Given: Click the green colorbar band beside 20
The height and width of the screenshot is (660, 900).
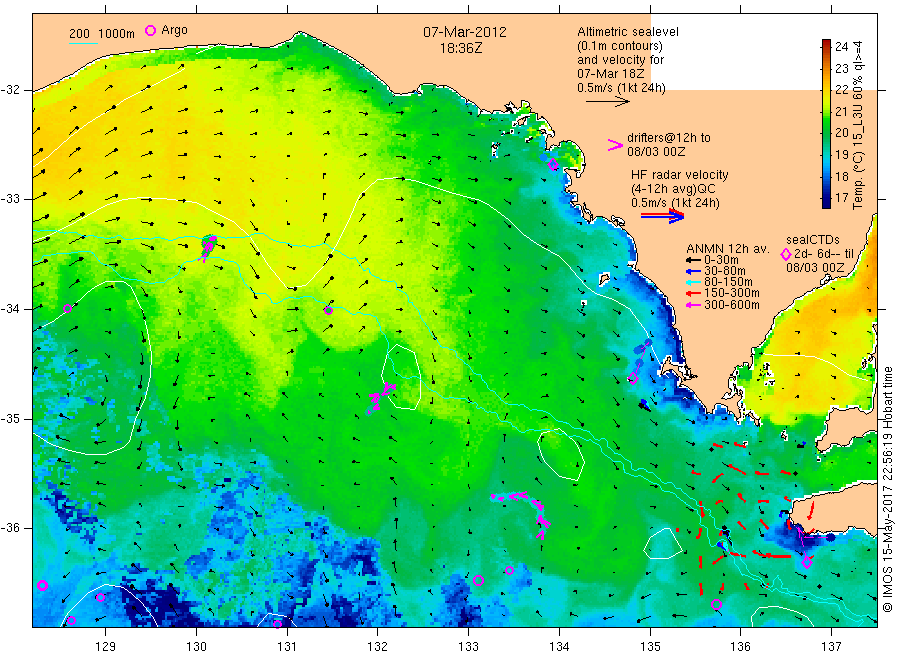Looking at the screenshot, I should (x=826, y=133).
